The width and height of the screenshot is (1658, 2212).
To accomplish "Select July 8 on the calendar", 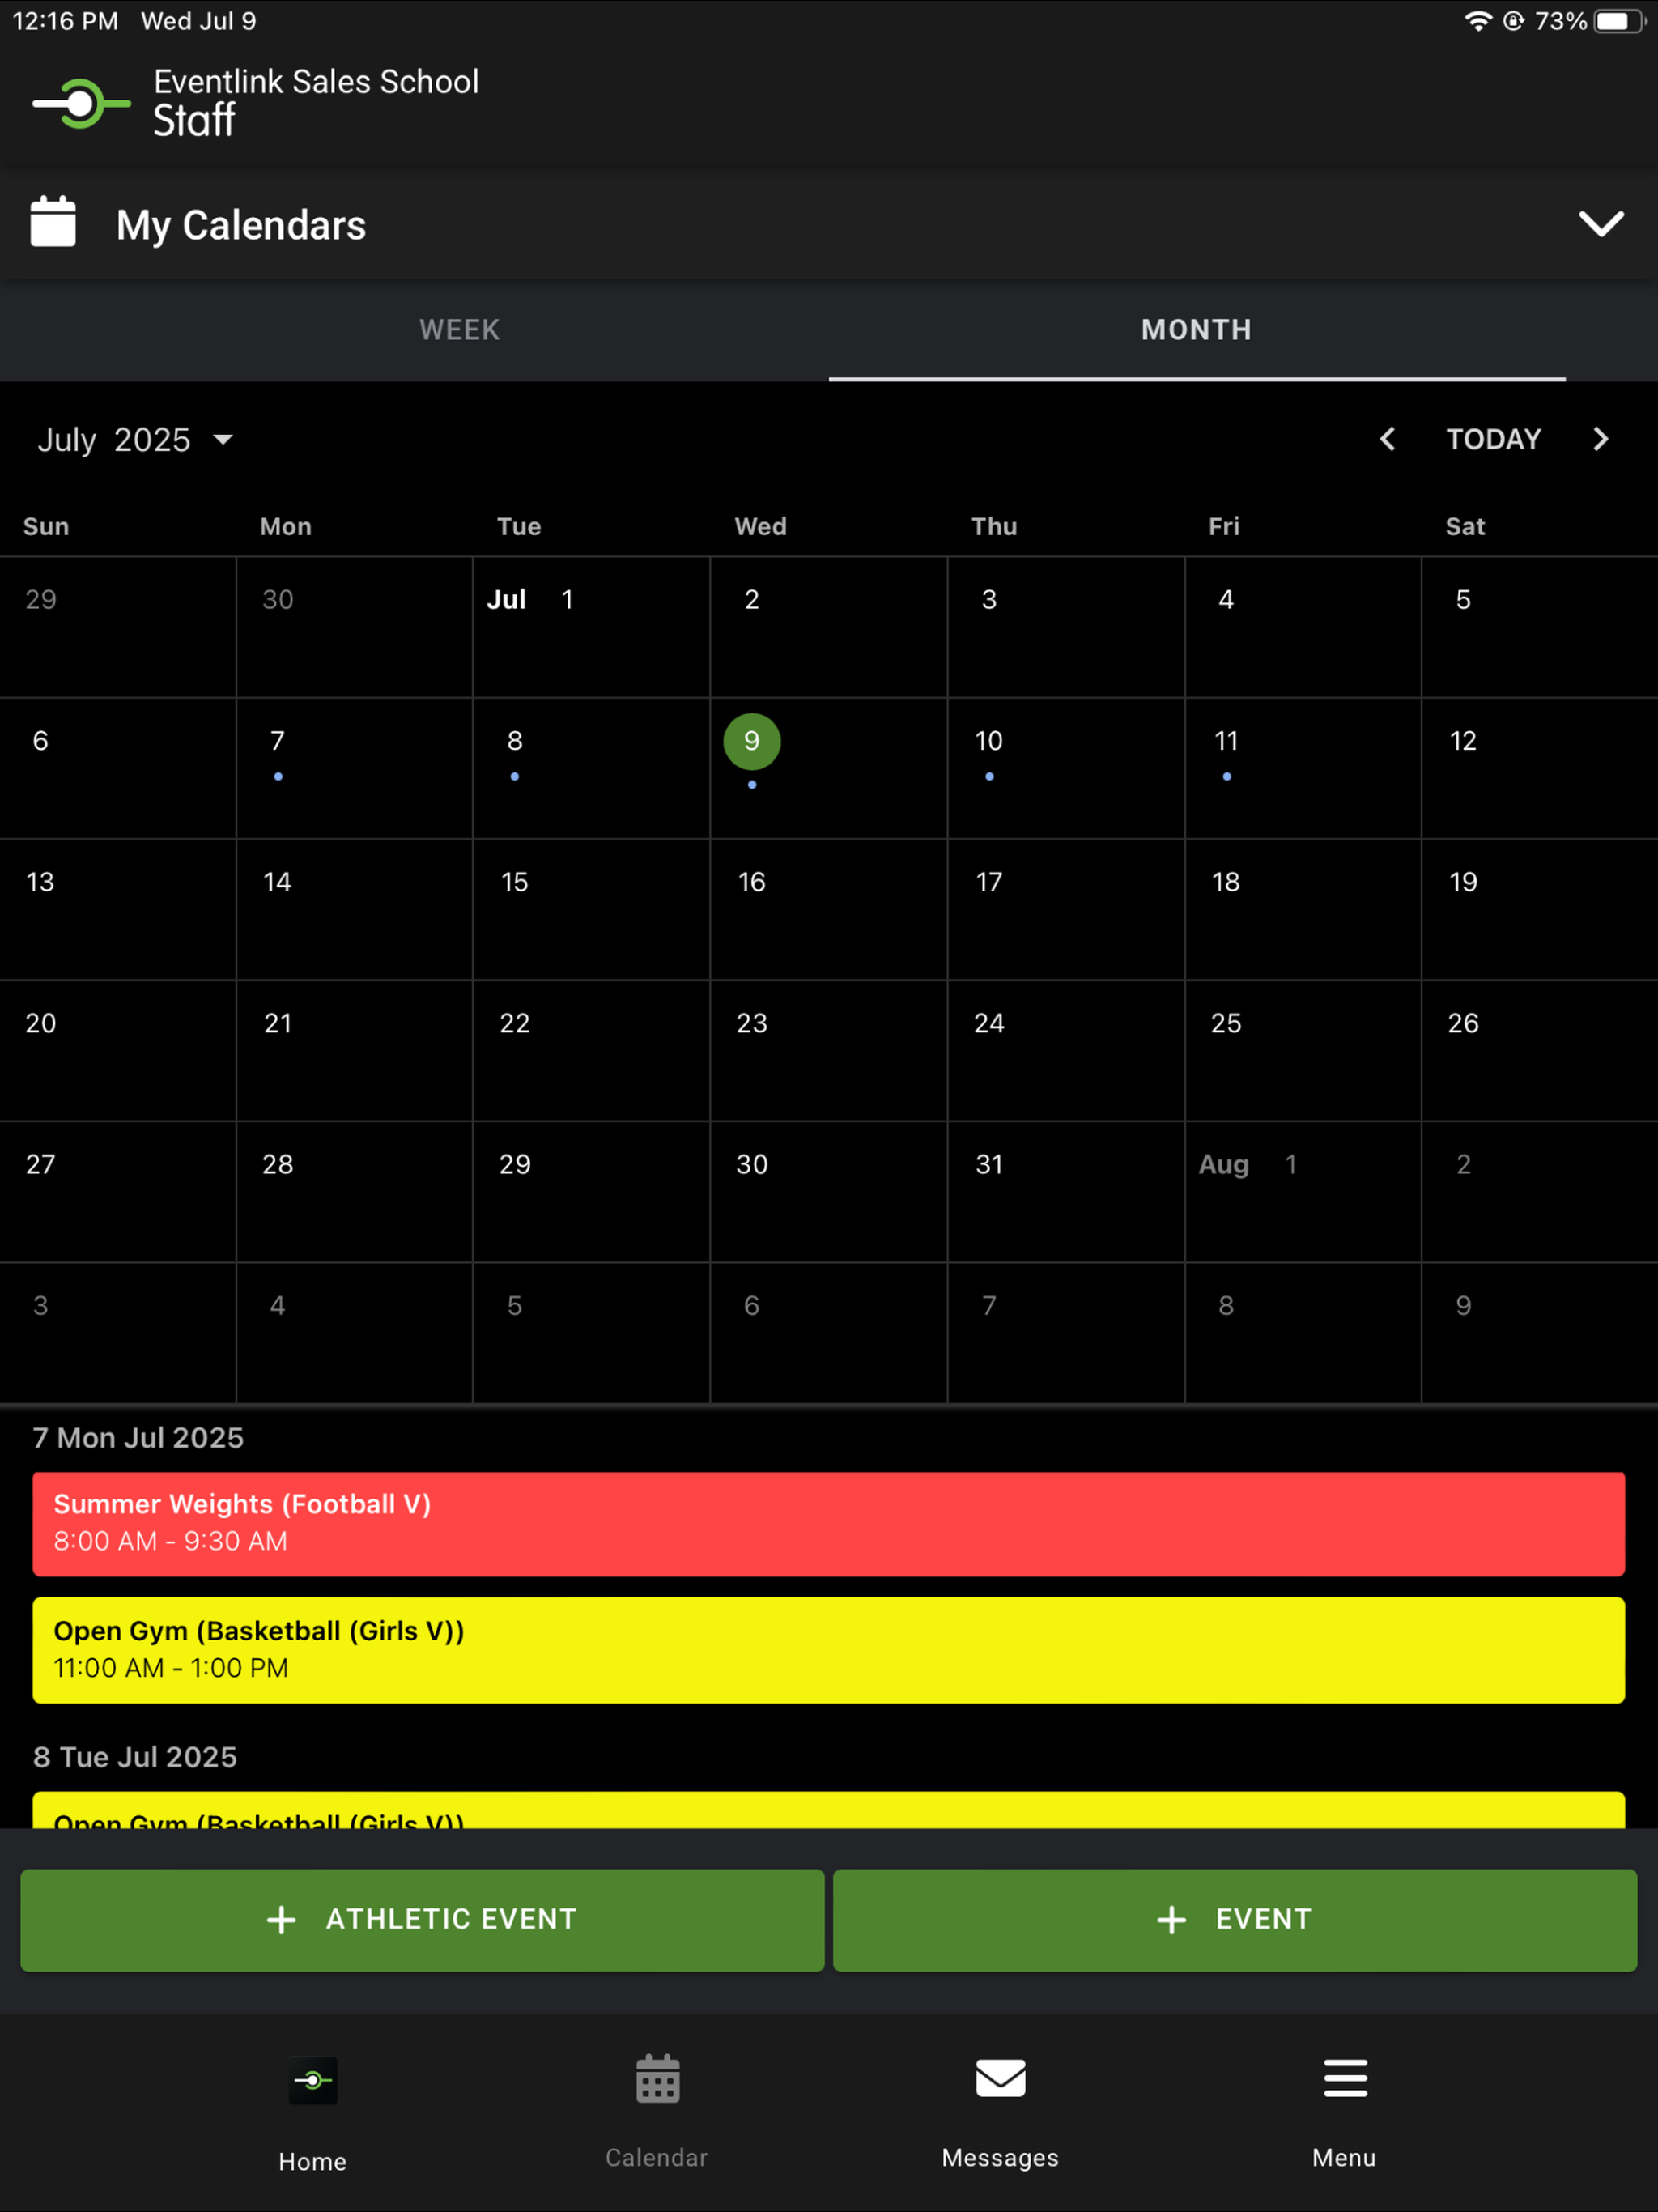I will [591, 768].
